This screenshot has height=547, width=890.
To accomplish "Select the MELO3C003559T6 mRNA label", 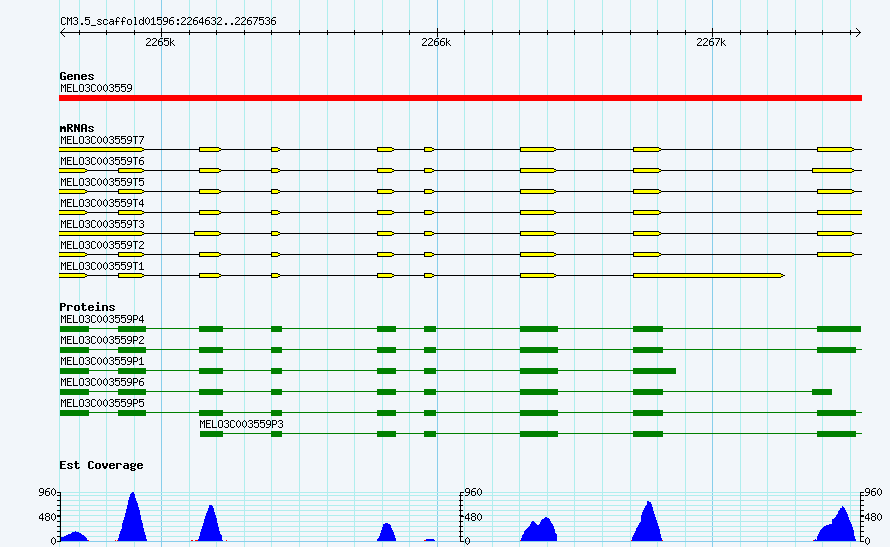I will 102,161.
